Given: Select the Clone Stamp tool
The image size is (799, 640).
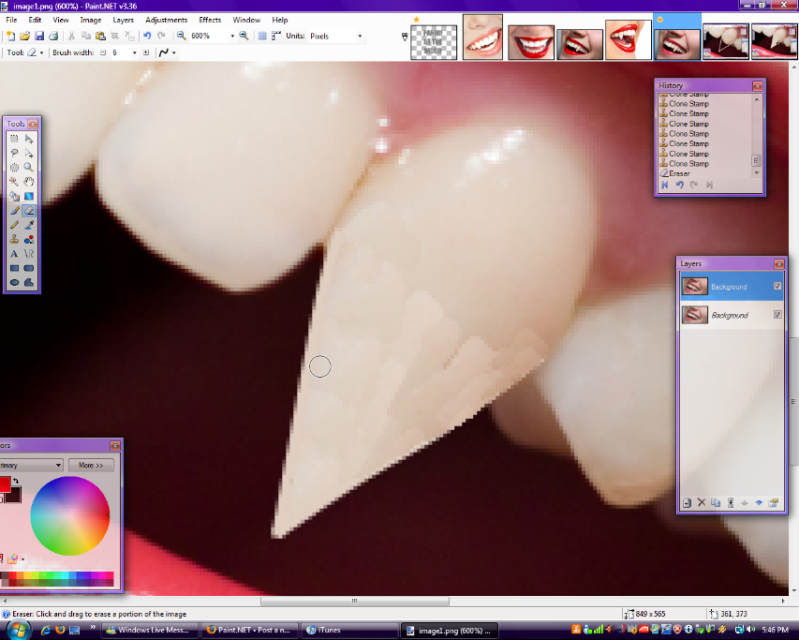Looking at the screenshot, I should point(14,239).
